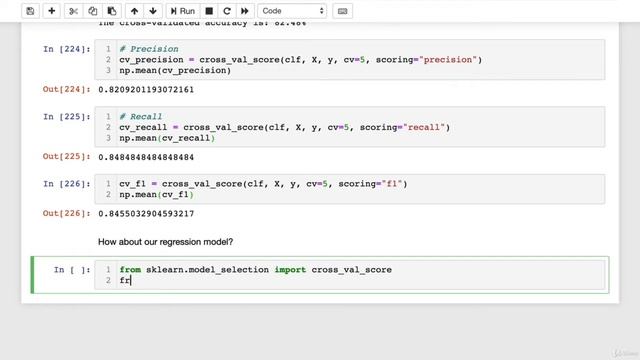Click the In [224]: prompt label
Image resolution: width=640 pixels, height=360 pixels.
(x=67, y=49)
